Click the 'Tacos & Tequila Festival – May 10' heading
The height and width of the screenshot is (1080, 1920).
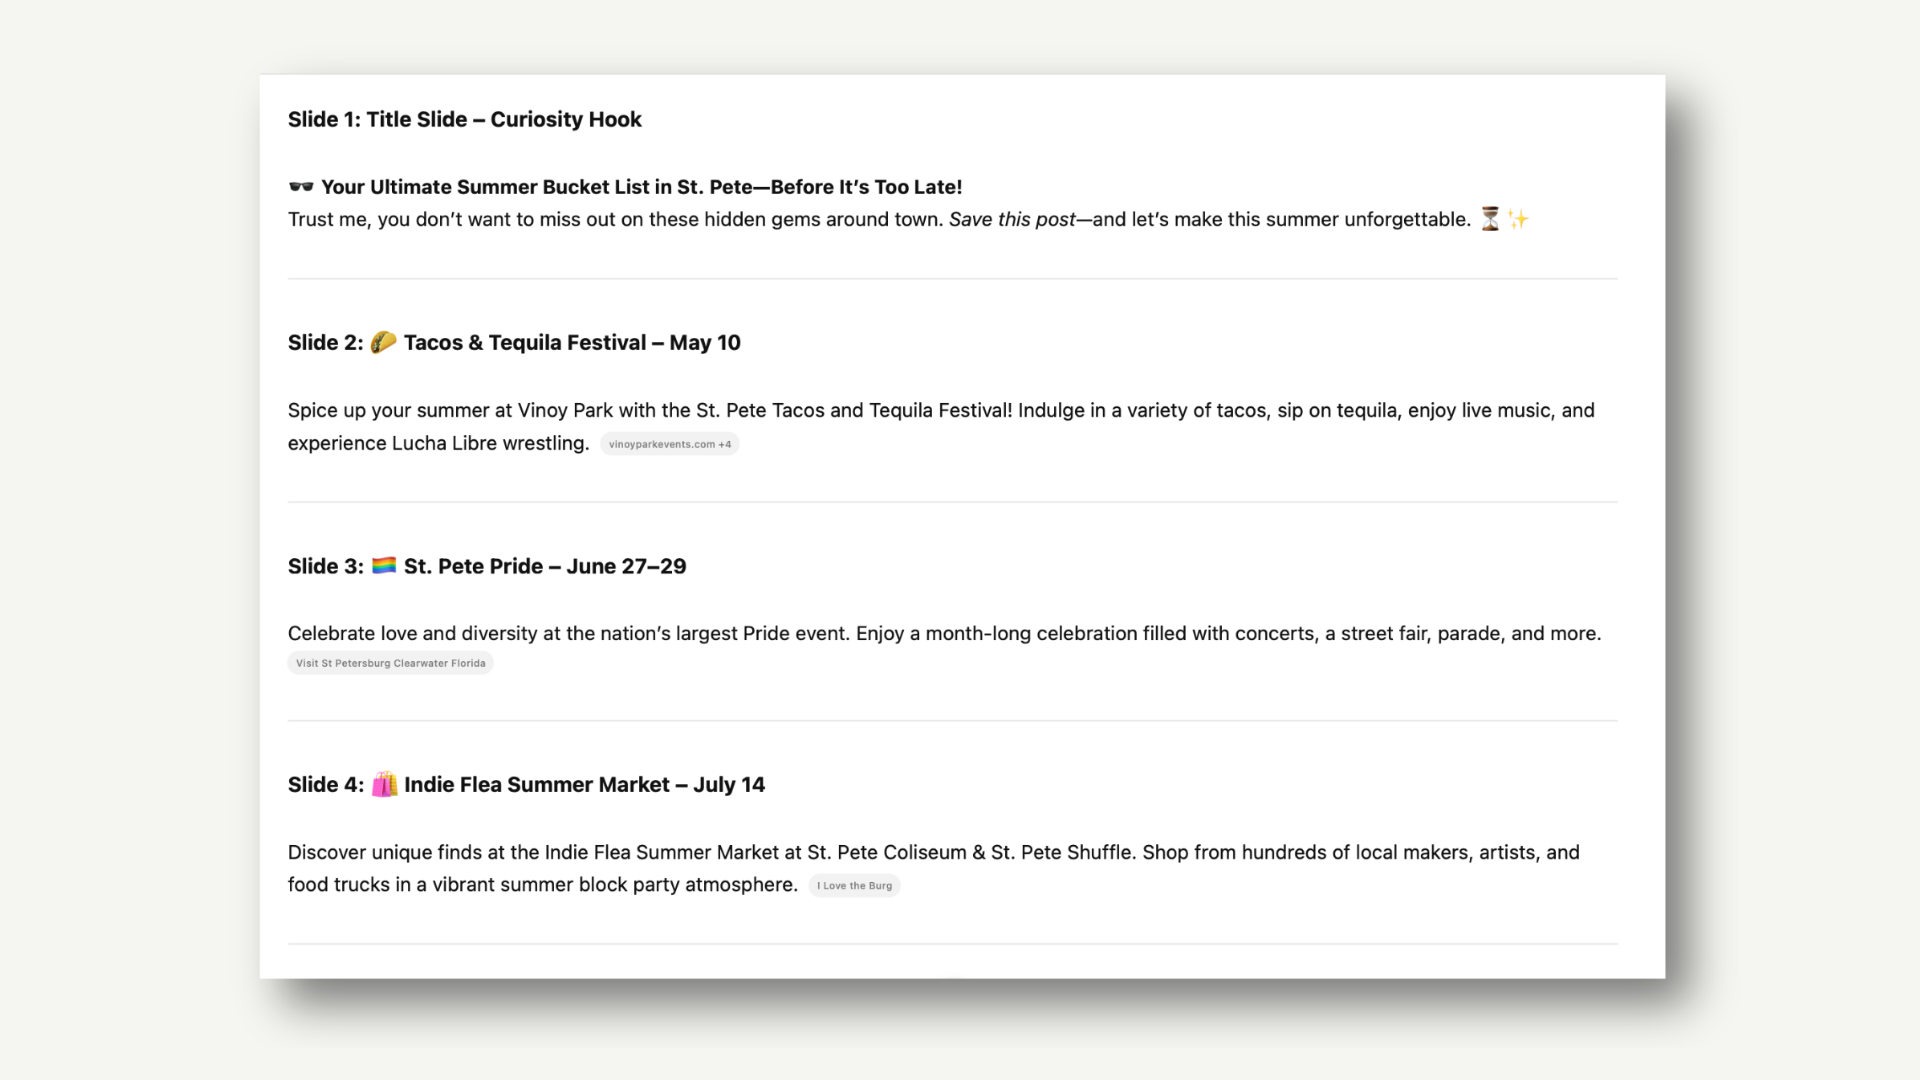572,343
